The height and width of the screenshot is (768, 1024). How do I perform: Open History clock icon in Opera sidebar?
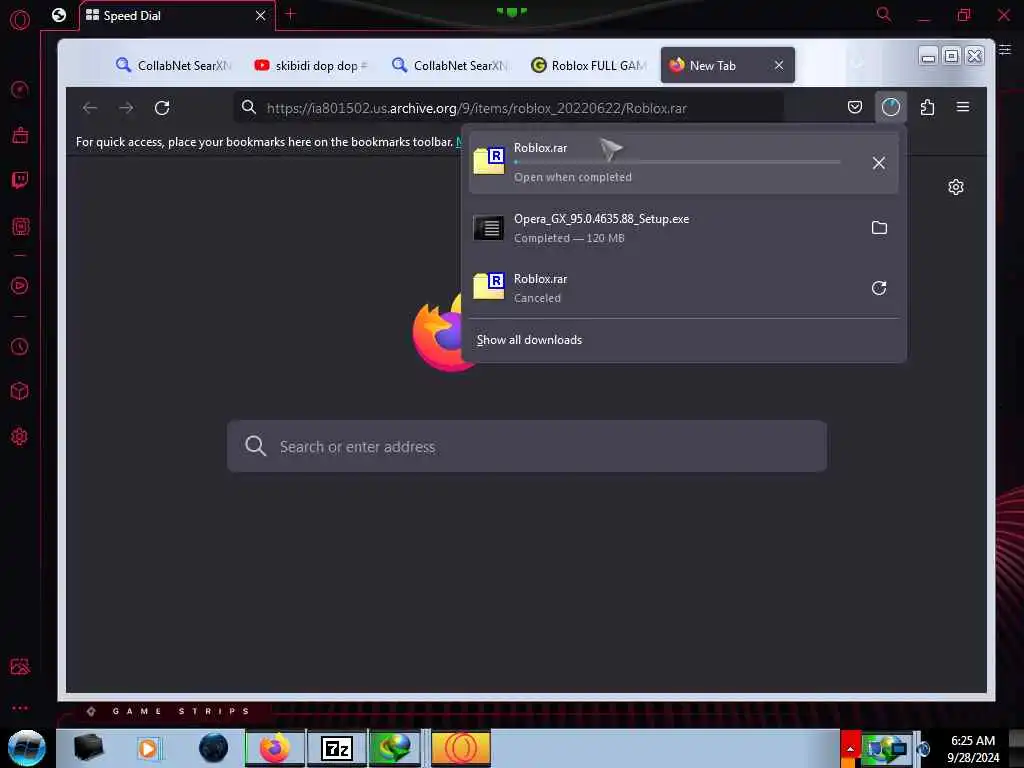[20, 346]
